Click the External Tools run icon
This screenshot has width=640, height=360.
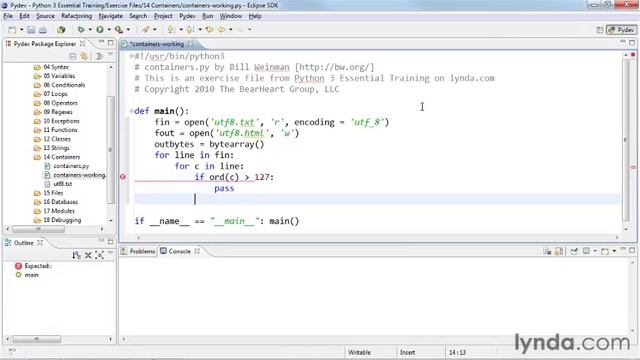tap(119, 29)
